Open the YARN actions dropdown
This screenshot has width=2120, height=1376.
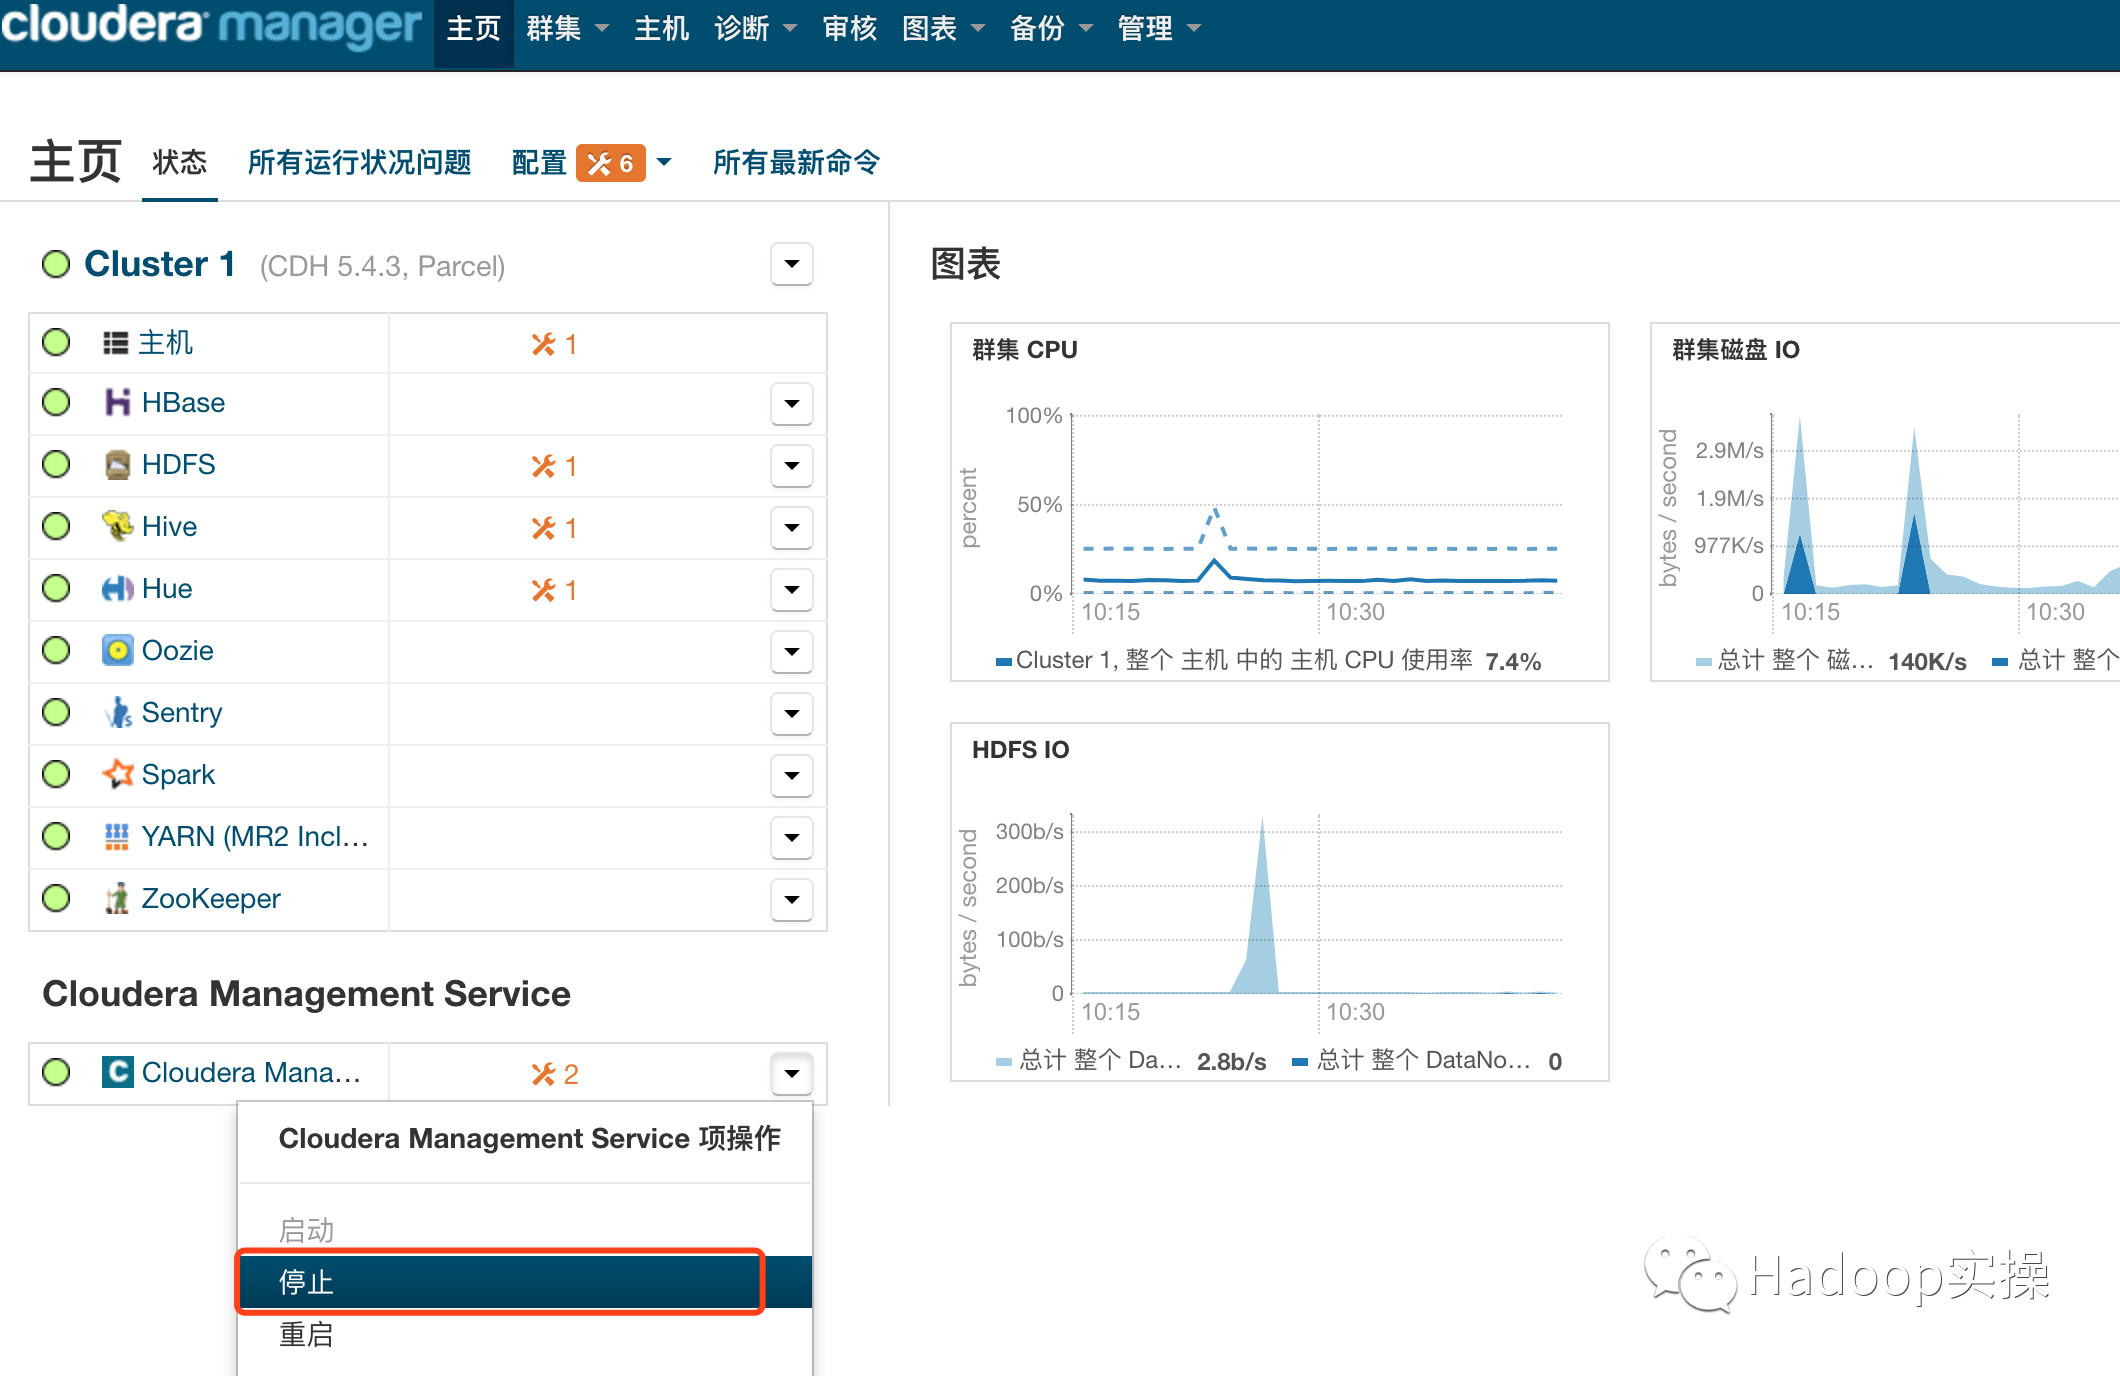tap(792, 838)
